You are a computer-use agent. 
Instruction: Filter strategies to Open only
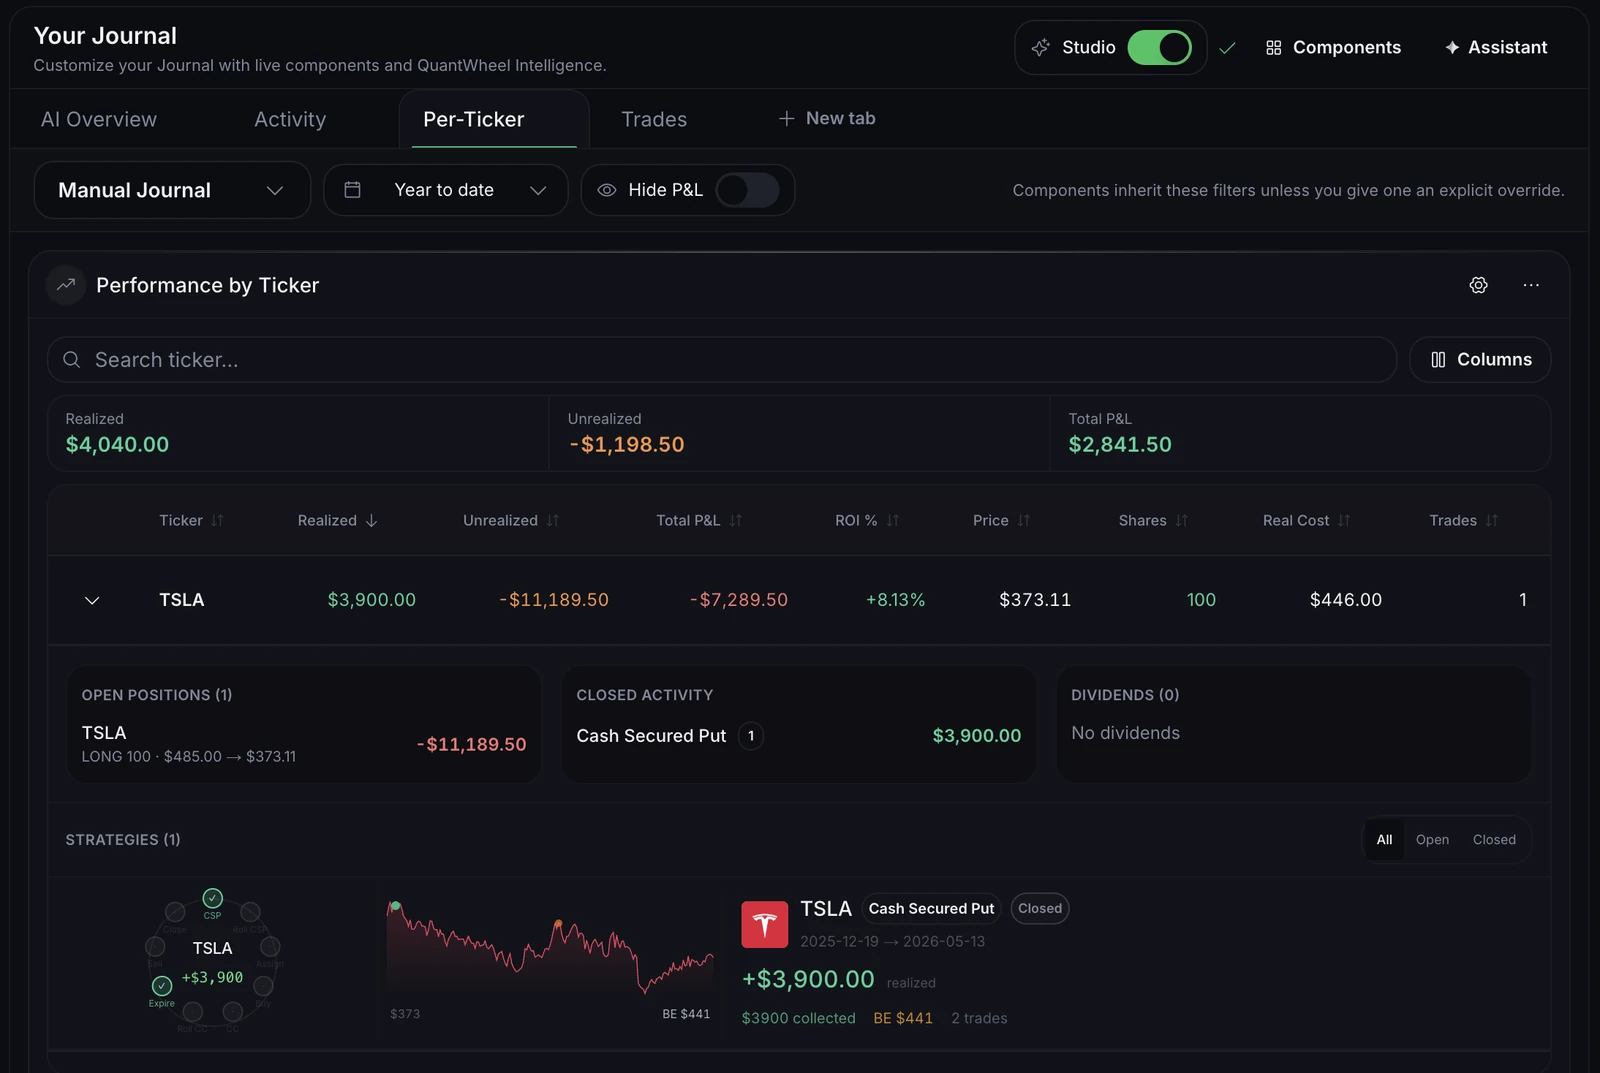pyautogui.click(x=1432, y=840)
